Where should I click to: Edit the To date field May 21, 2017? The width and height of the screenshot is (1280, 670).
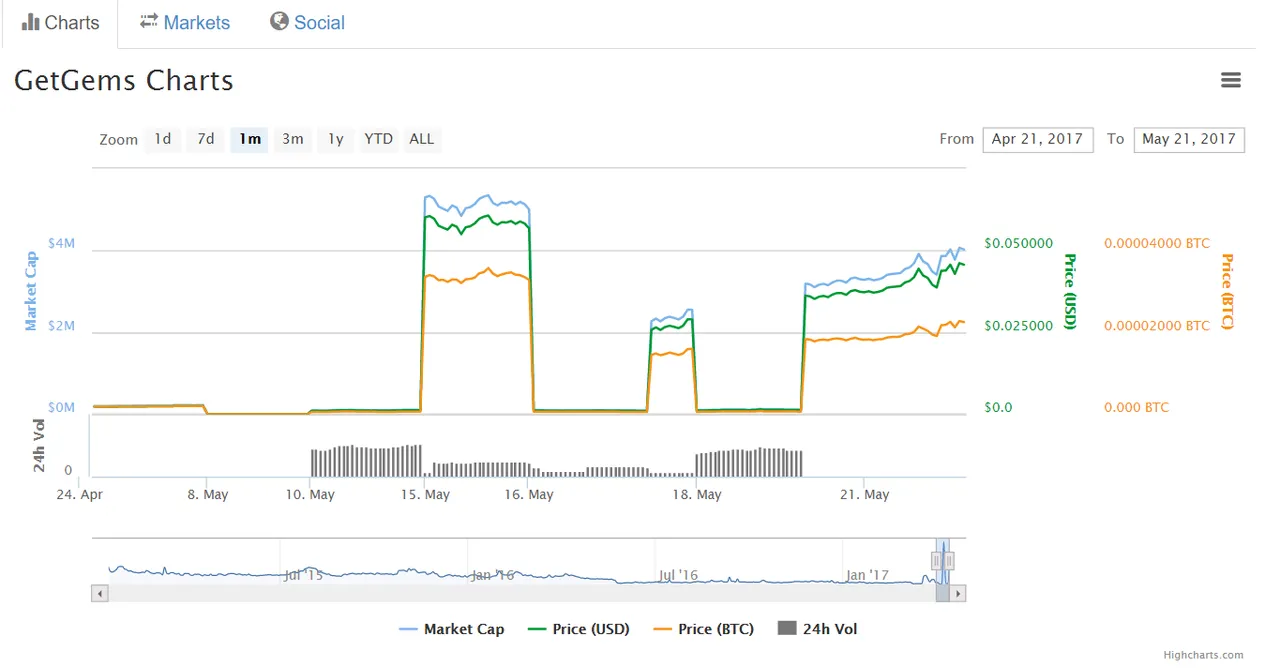click(x=1189, y=139)
